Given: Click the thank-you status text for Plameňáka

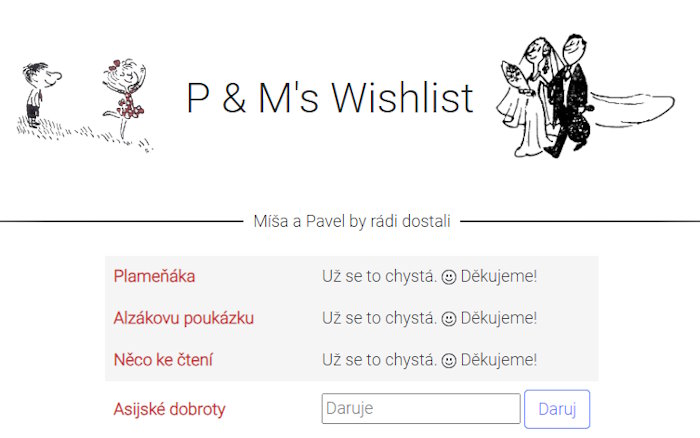Looking at the screenshot, I should pos(429,276).
